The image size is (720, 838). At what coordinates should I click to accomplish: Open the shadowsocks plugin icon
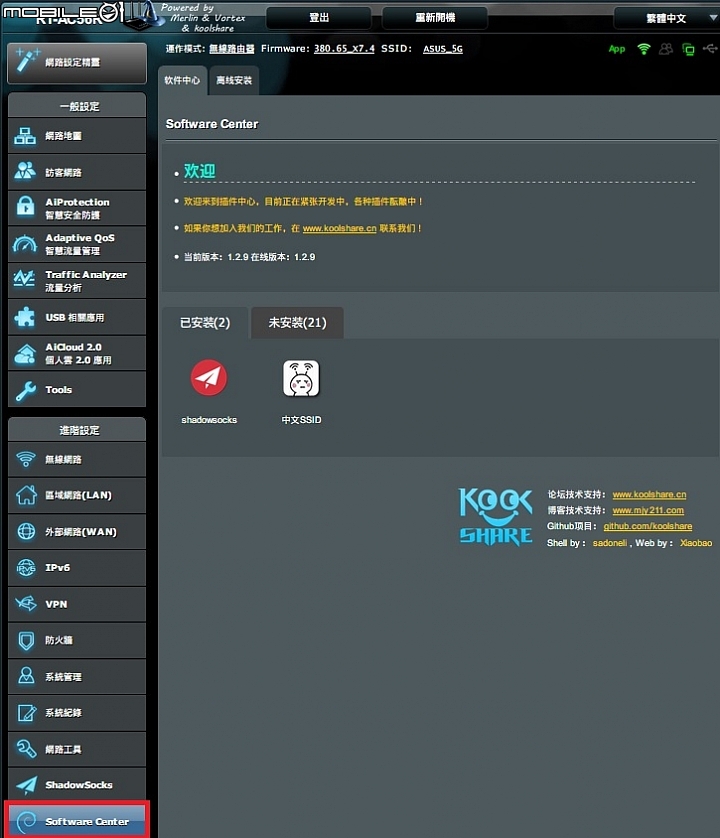(209, 378)
